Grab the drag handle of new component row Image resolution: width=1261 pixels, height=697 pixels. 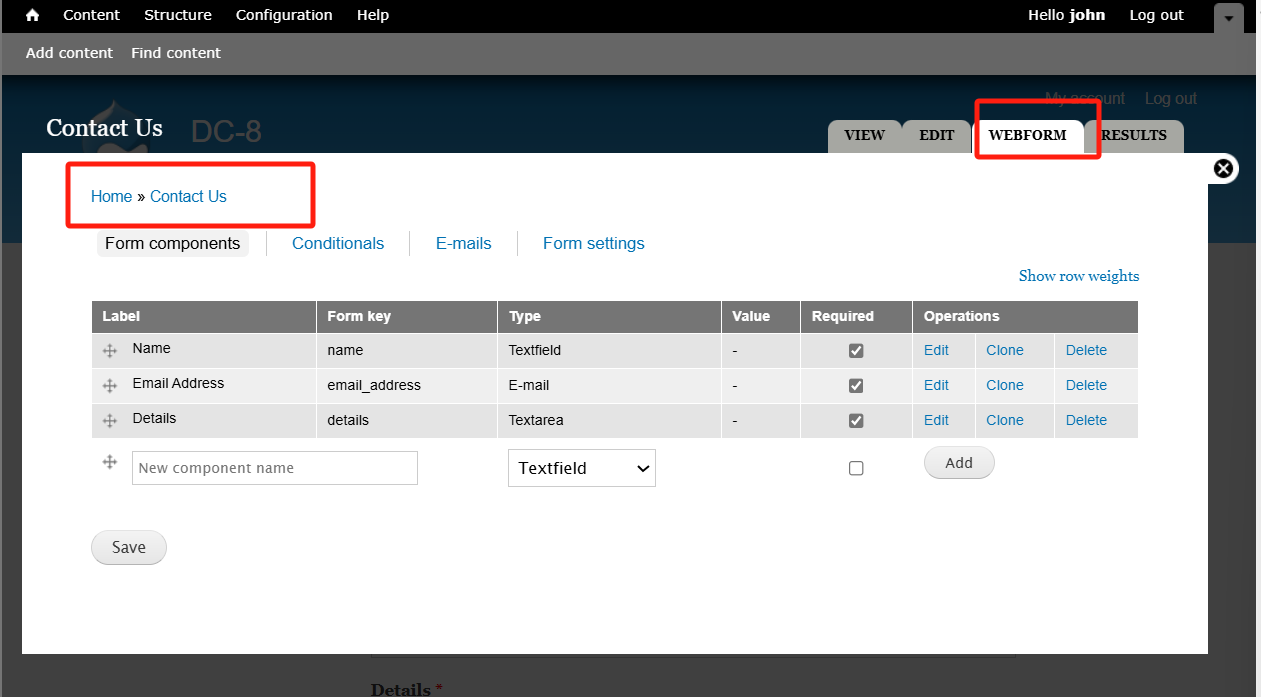click(110, 462)
